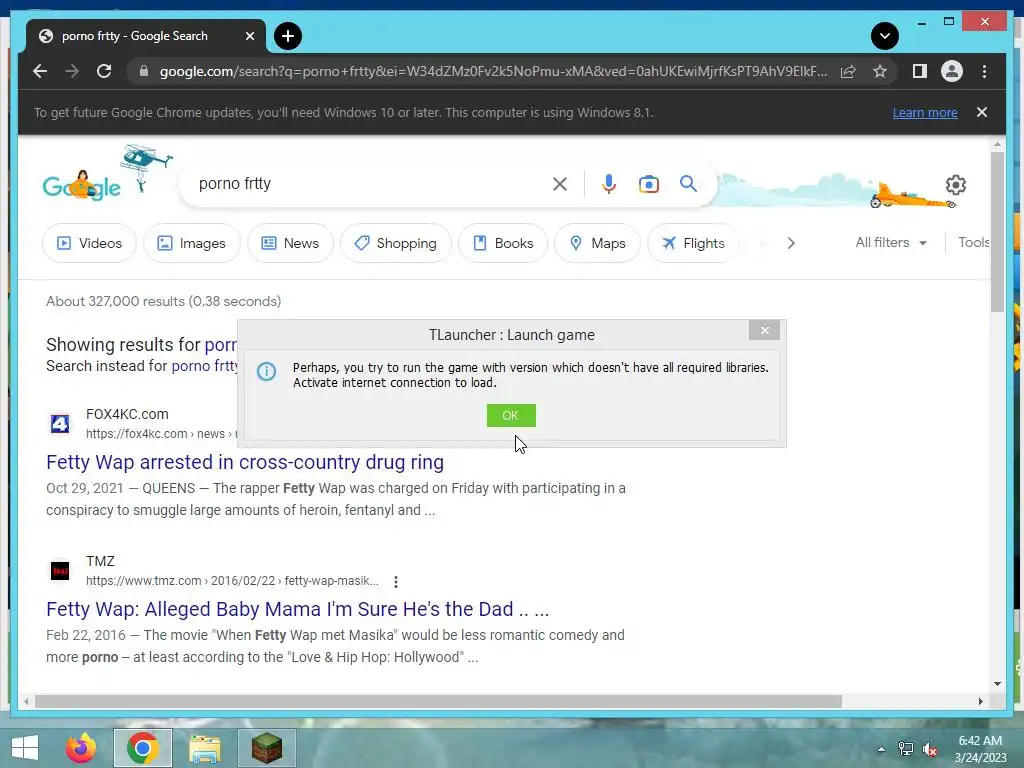This screenshot has width=1024, height=768.
Task: Reload the current page
Action: pos(104,71)
